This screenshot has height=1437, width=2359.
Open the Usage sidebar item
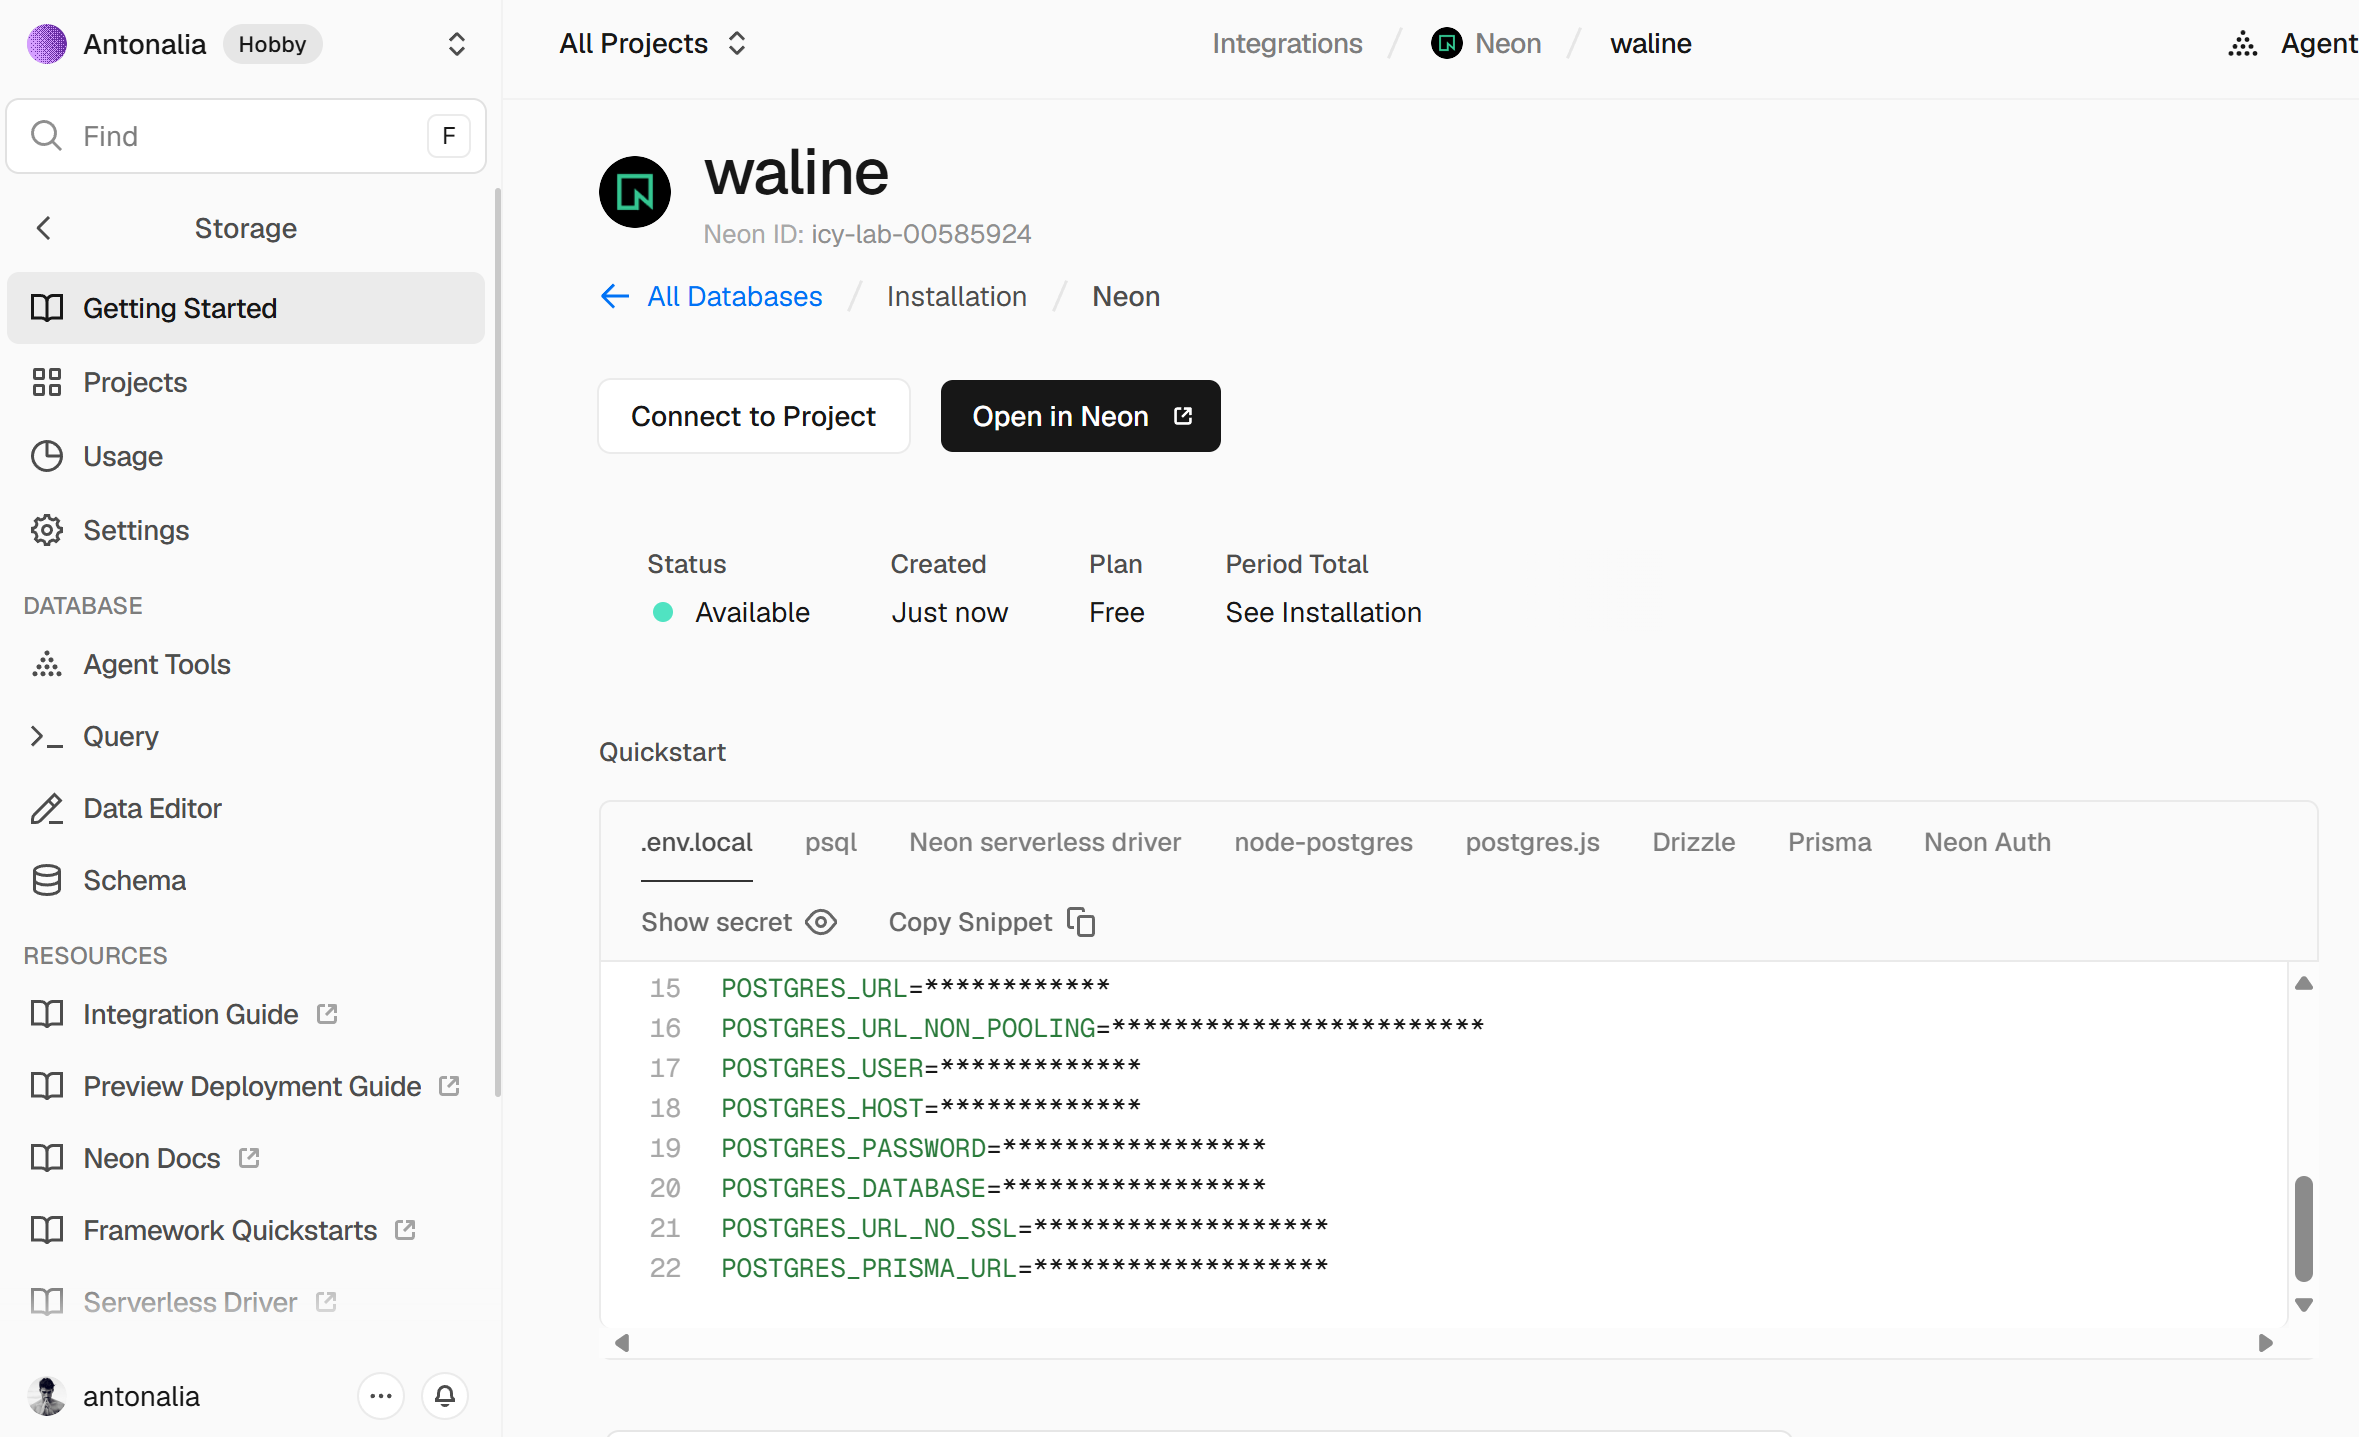[246, 456]
